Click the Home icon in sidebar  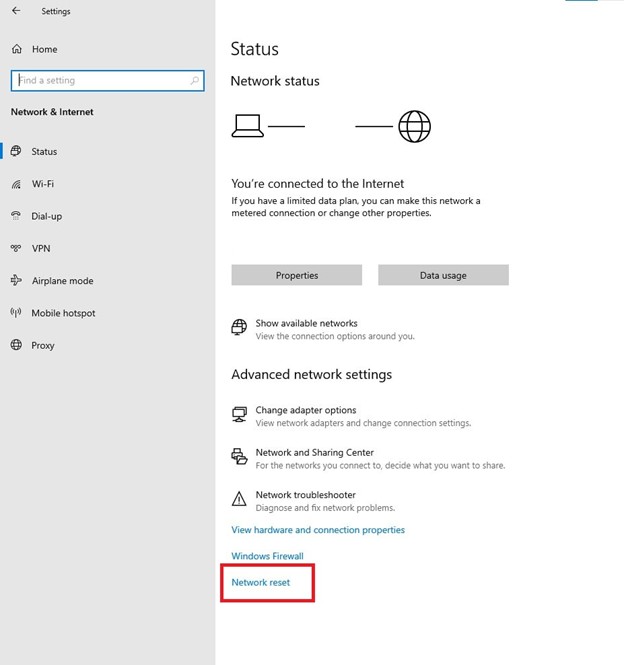coord(16,49)
